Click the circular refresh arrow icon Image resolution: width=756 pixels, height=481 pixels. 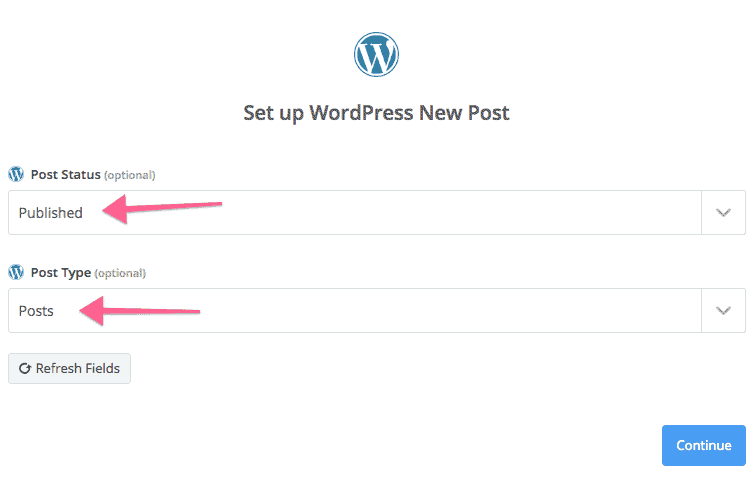pos(25,369)
